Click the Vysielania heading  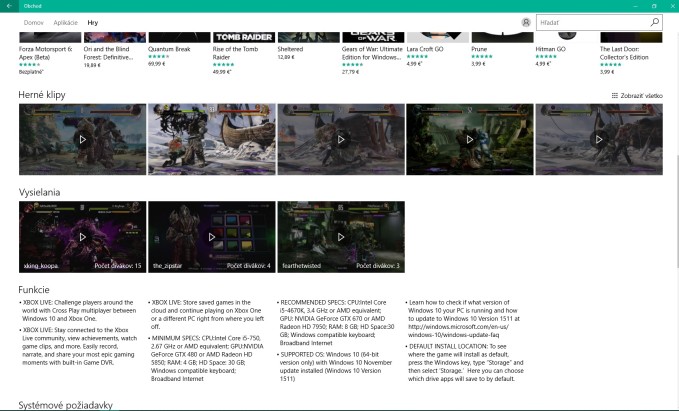pyautogui.click(x=39, y=192)
